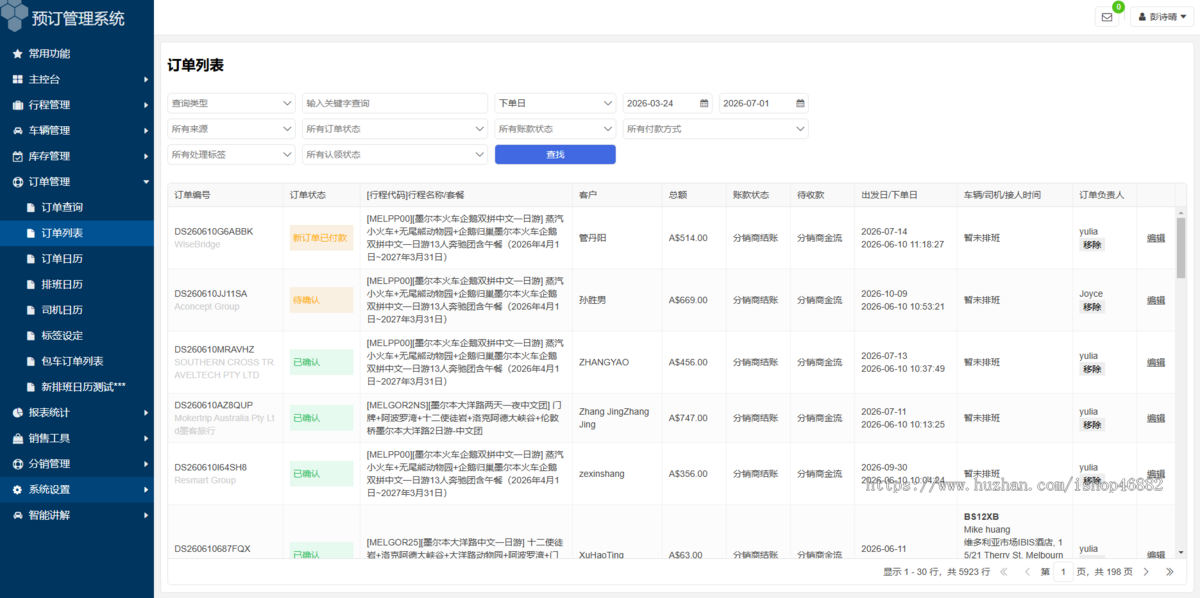Open the 查询类型 dropdown

pos(232,103)
